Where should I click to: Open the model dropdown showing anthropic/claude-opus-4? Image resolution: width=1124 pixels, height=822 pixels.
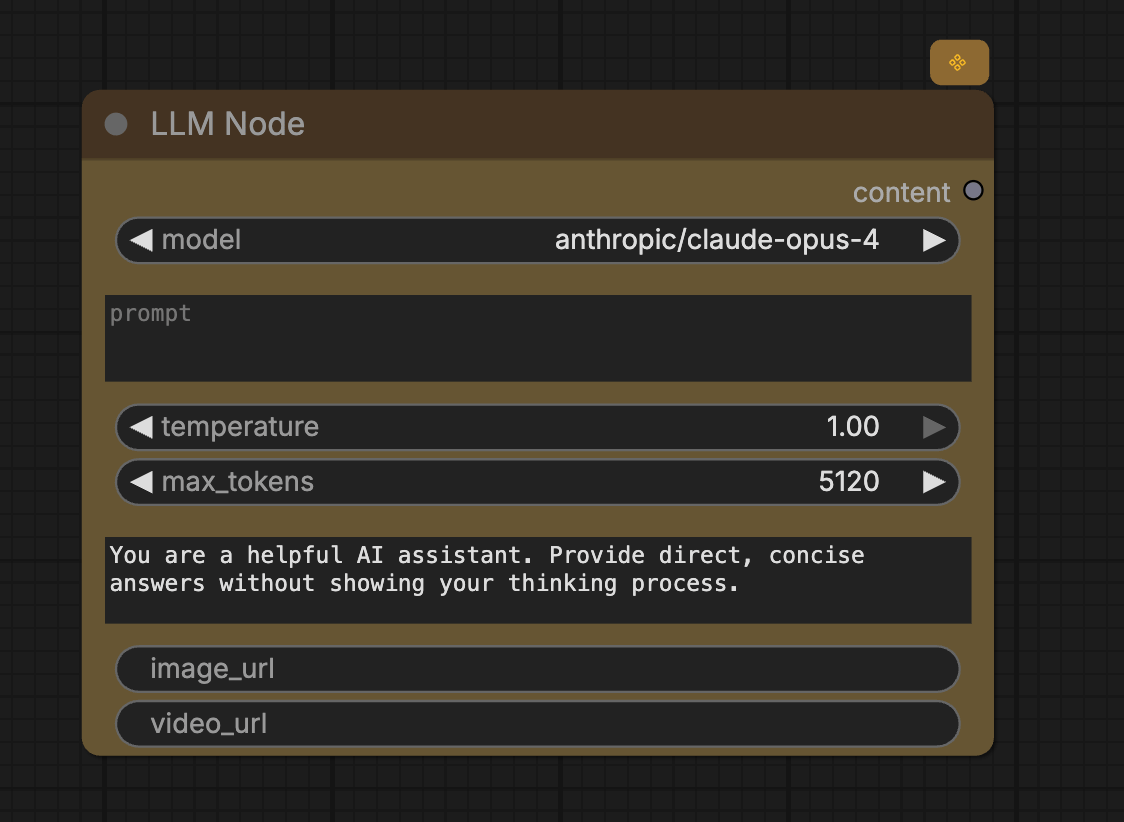(538, 240)
